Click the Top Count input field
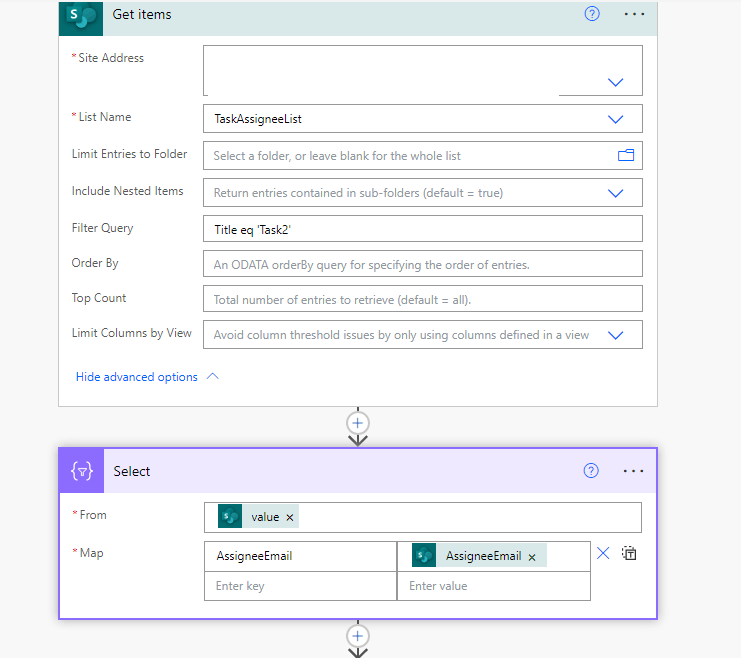This screenshot has width=741, height=658. click(x=422, y=299)
